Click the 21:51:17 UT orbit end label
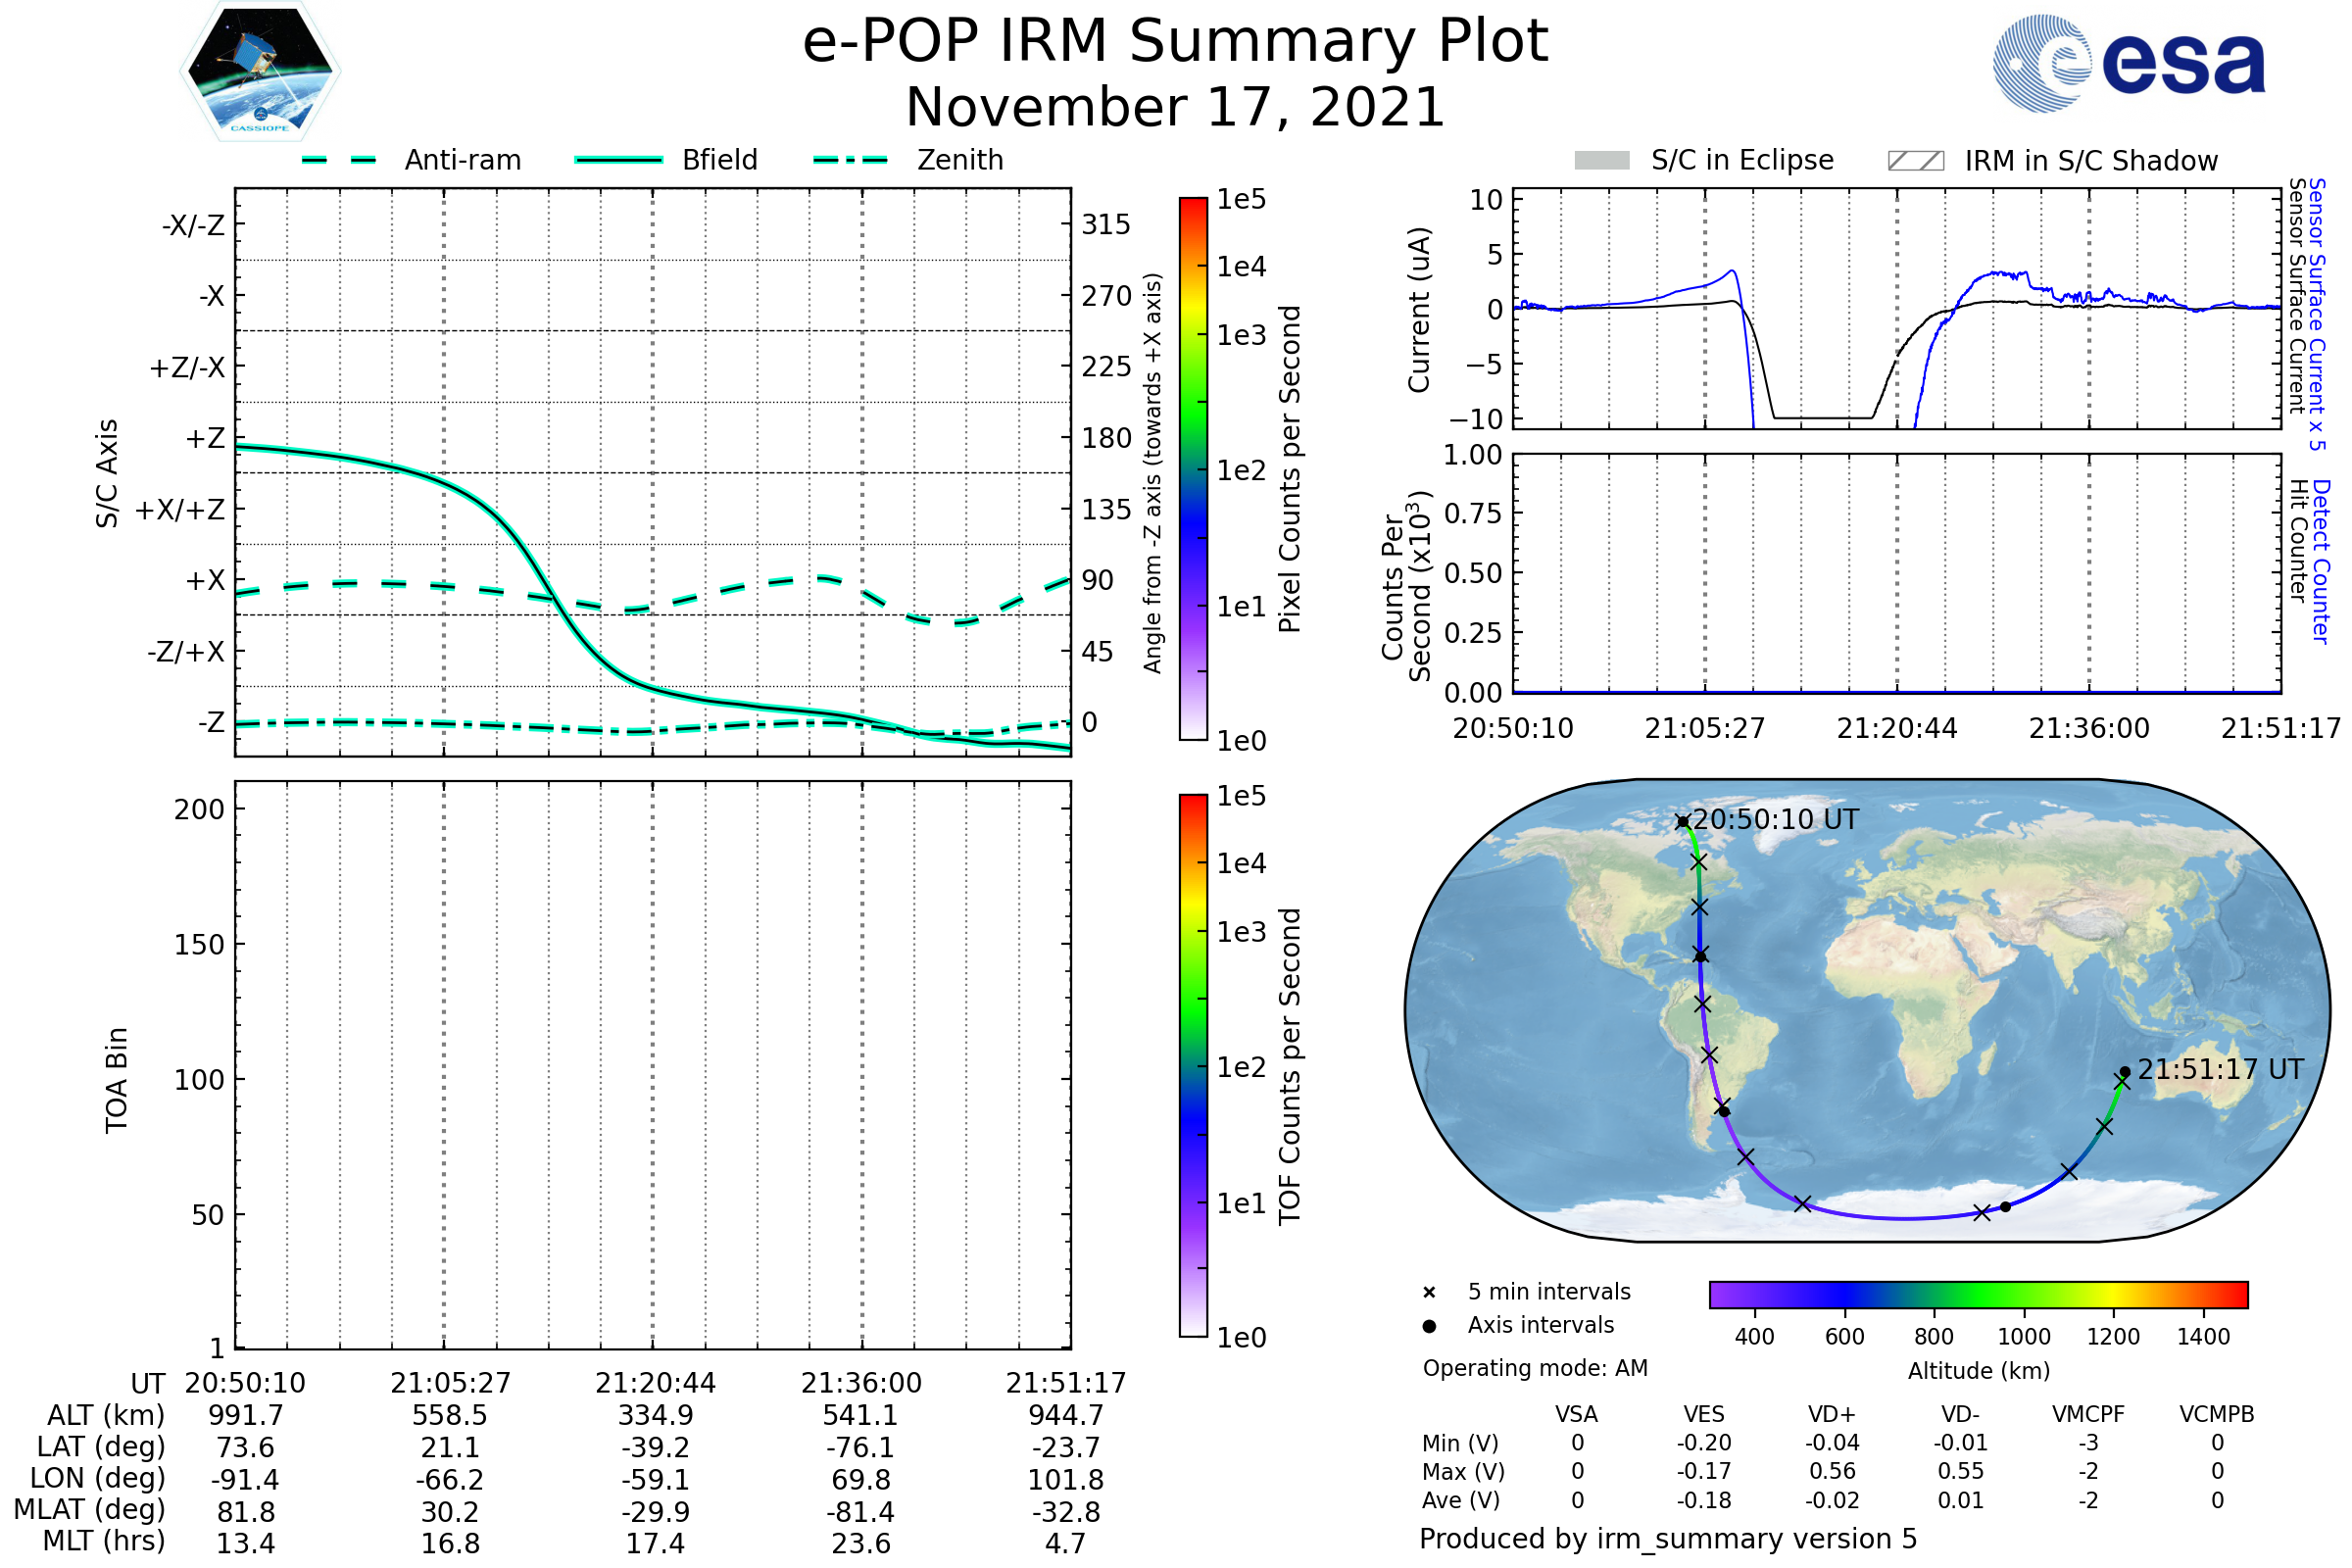The image size is (2352, 1568). click(2220, 1070)
